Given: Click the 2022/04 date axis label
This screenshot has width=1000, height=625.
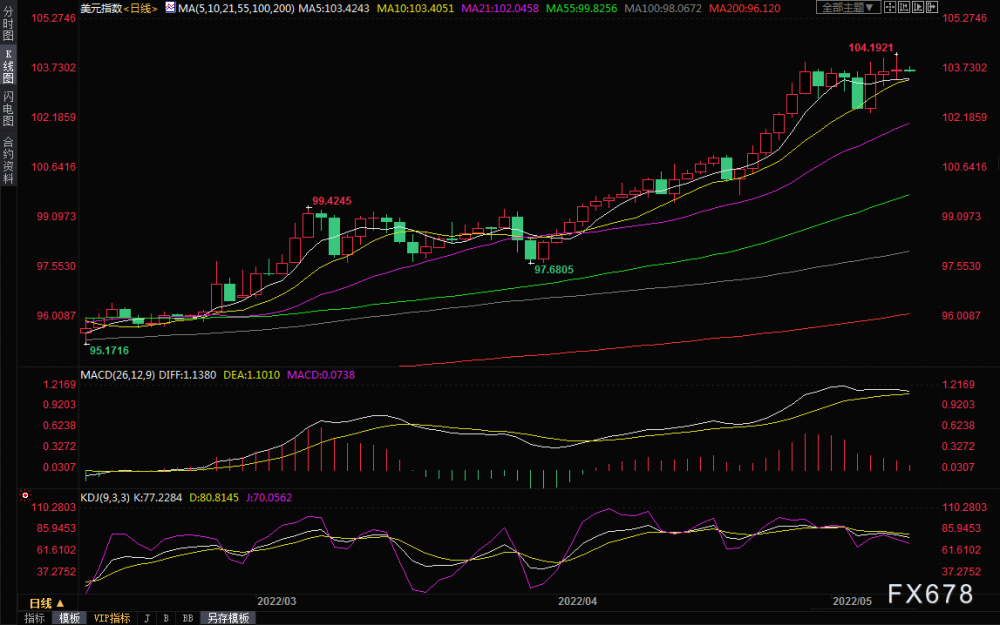Looking at the screenshot, I should point(578,601).
